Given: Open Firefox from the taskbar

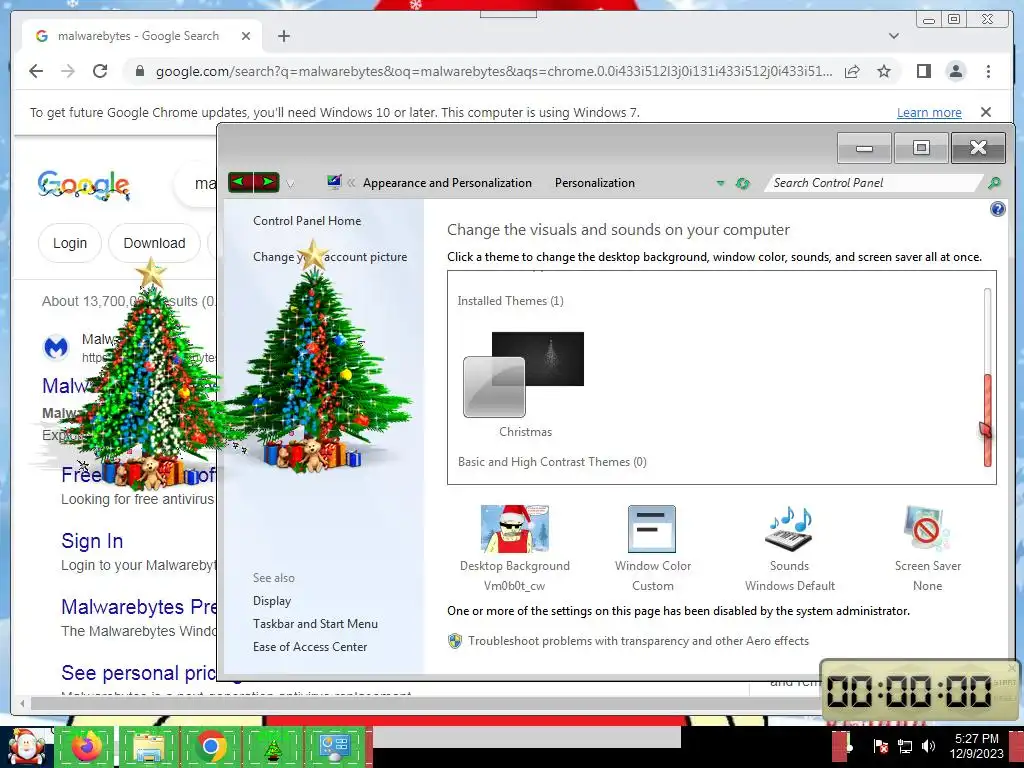Looking at the screenshot, I should coord(87,746).
